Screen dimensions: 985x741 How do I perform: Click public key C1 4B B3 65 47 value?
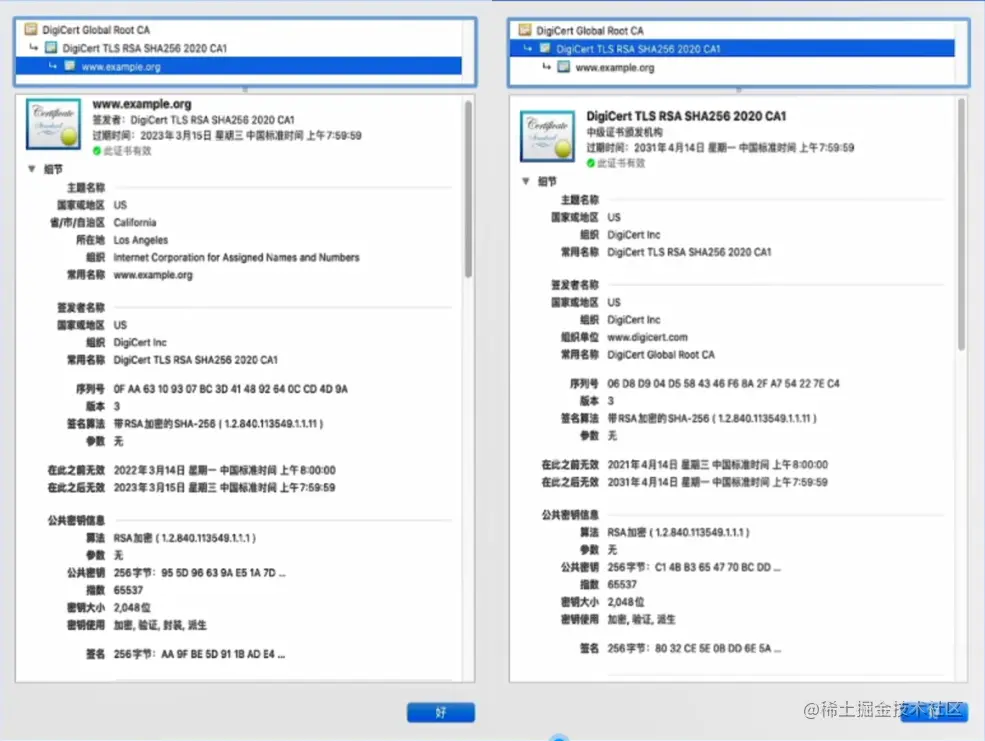coord(694,567)
